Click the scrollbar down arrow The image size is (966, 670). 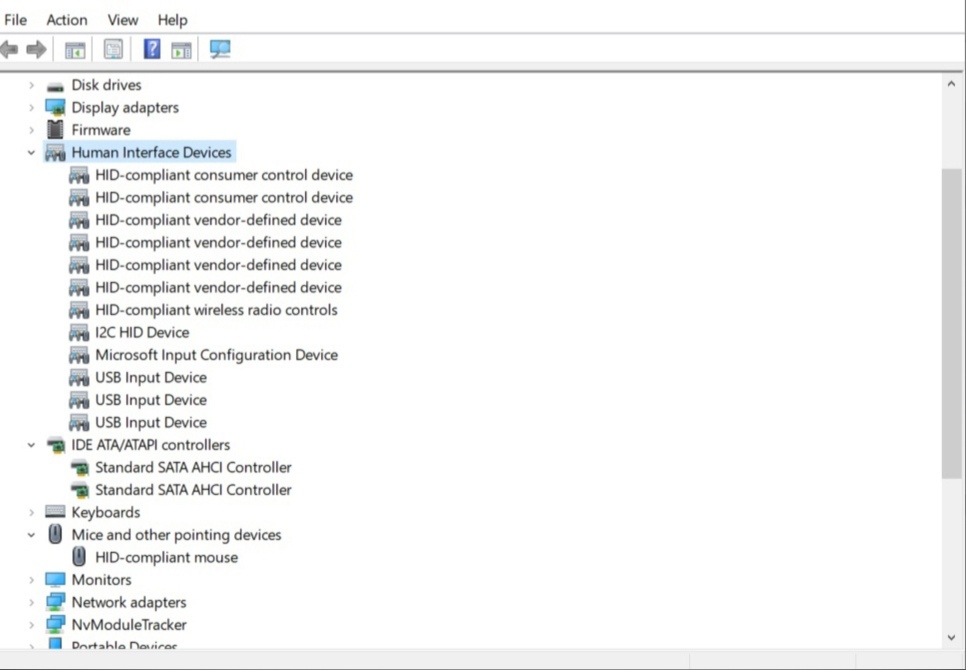point(951,637)
